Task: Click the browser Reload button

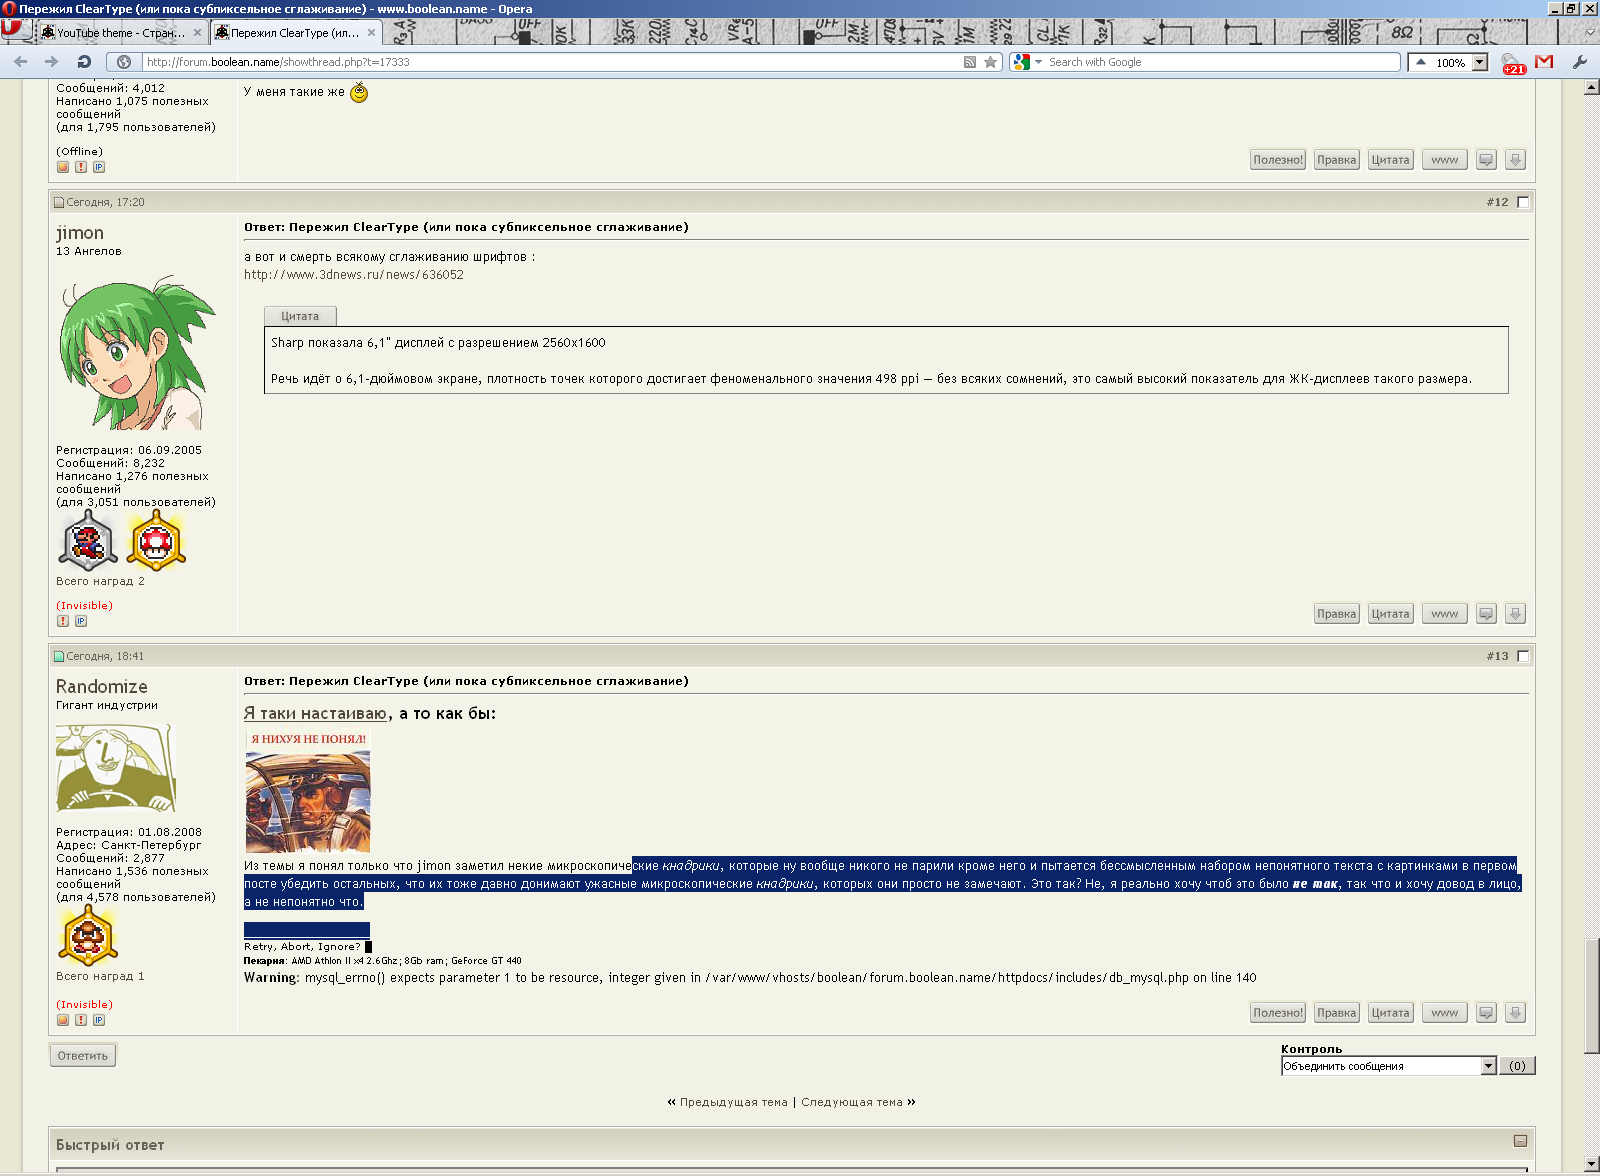Action: pyautogui.click(x=84, y=62)
